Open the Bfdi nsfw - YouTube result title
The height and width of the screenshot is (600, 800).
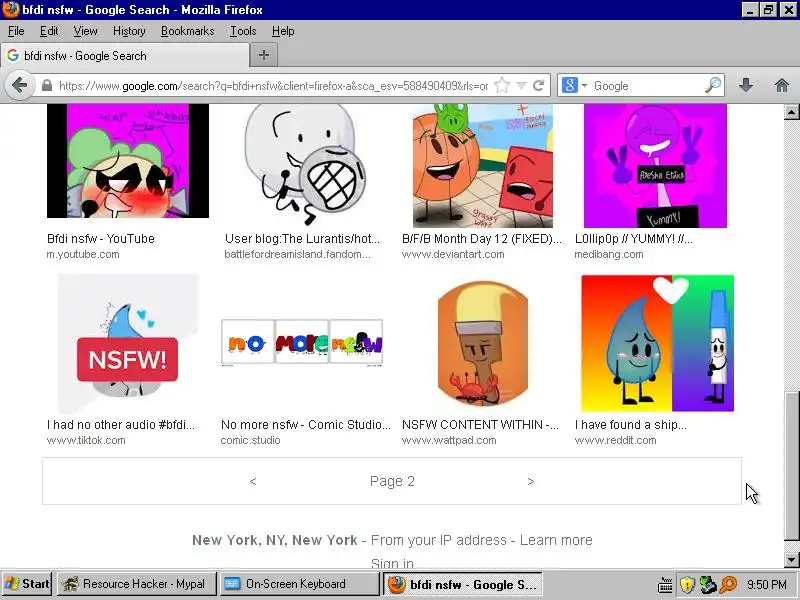101,238
